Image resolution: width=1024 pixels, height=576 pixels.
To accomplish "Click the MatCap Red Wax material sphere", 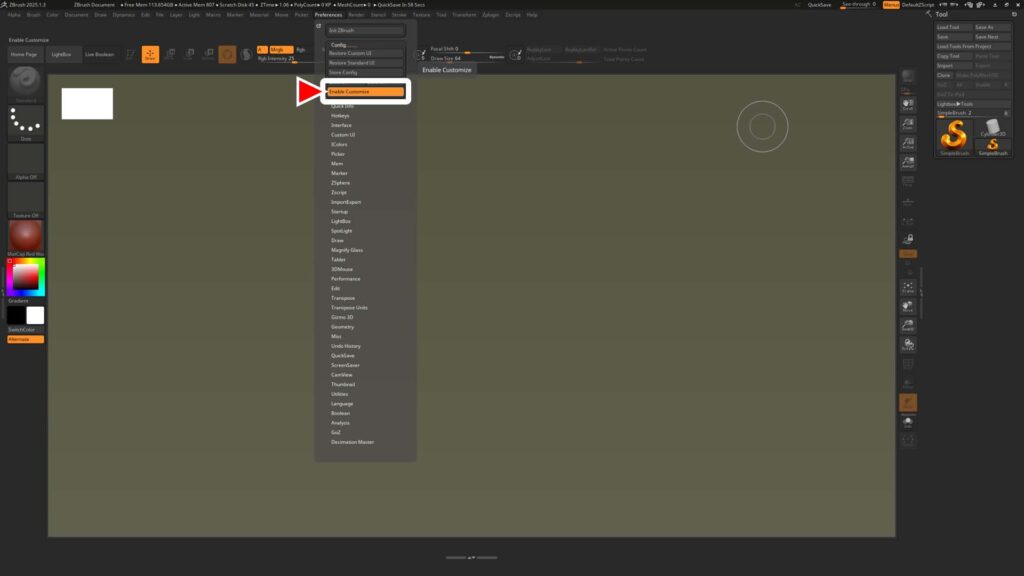I will pos(25,236).
